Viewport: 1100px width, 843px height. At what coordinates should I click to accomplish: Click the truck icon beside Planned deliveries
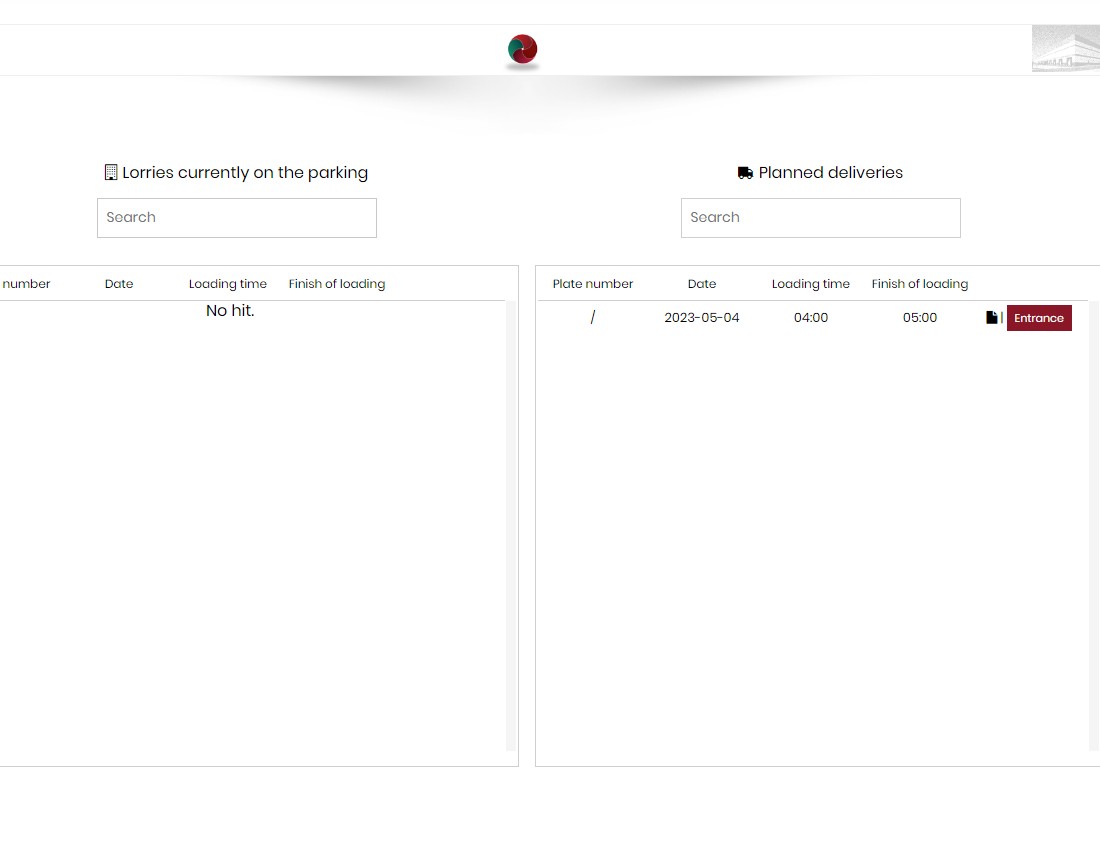click(745, 173)
